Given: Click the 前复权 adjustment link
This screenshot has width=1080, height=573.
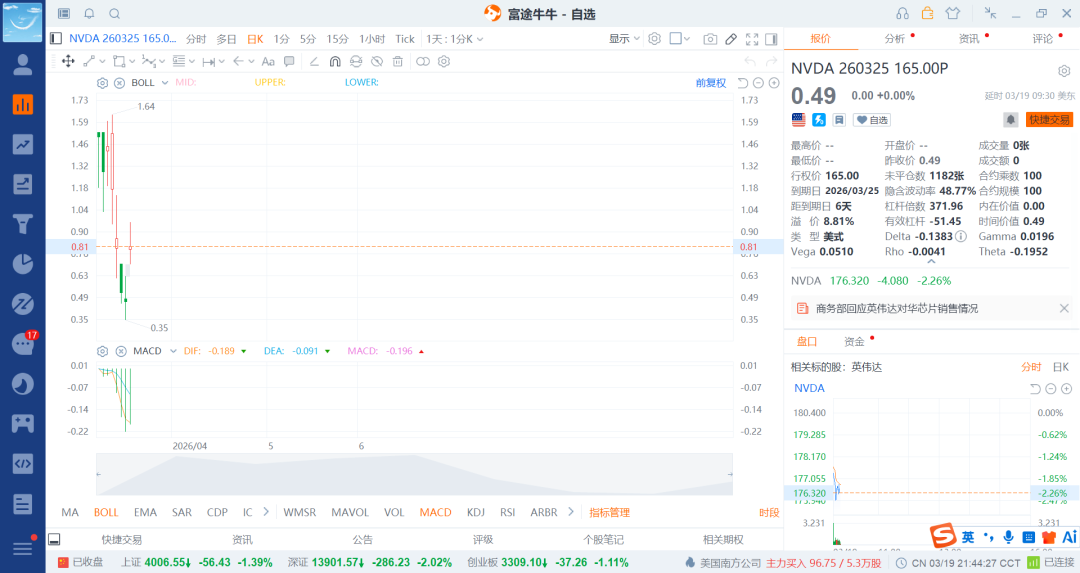Looking at the screenshot, I should pyautogui.click(x=711, y=83).
